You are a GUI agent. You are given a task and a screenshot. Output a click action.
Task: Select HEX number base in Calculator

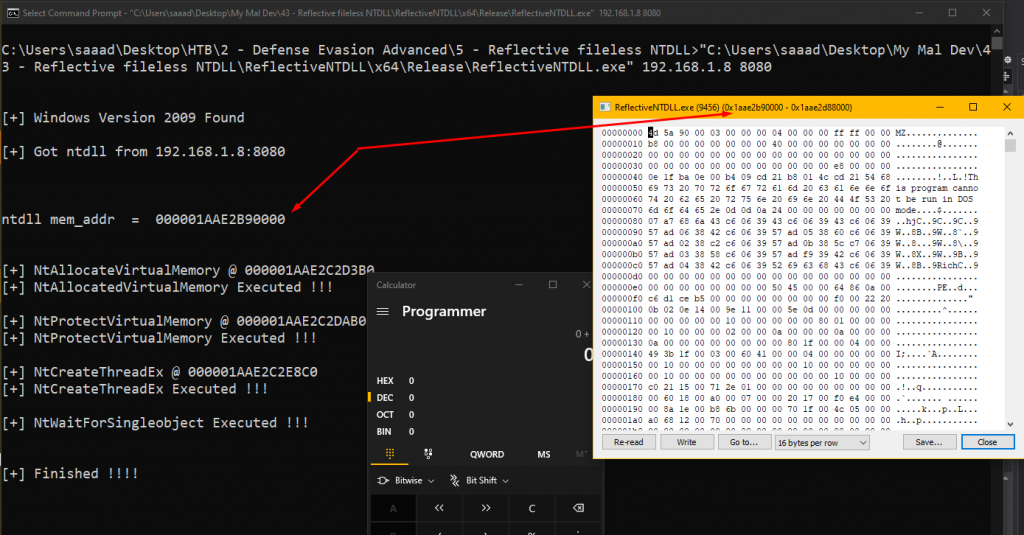tap(395, 381)
